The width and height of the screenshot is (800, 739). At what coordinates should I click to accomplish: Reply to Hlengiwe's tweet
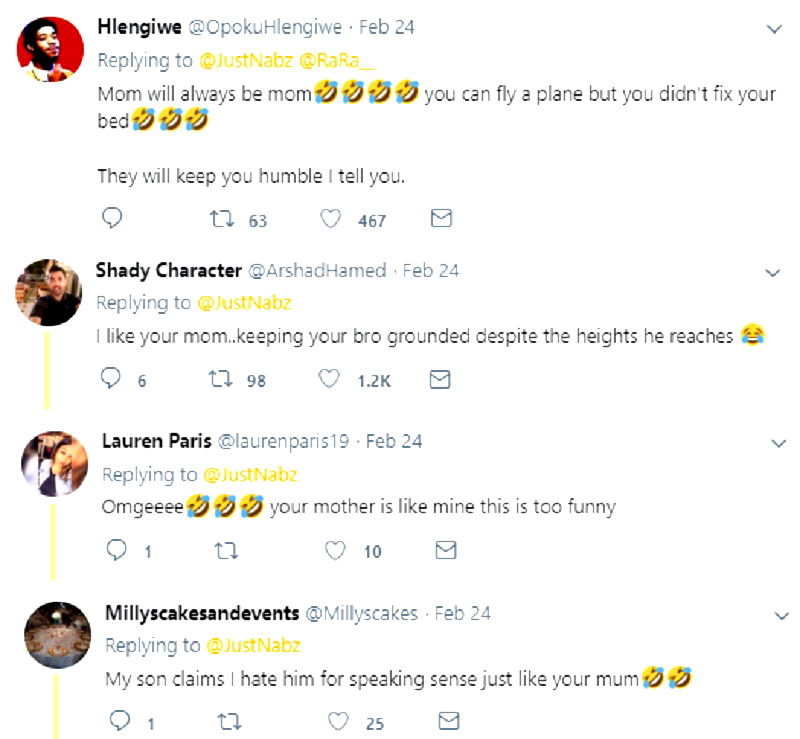(112, 218)
